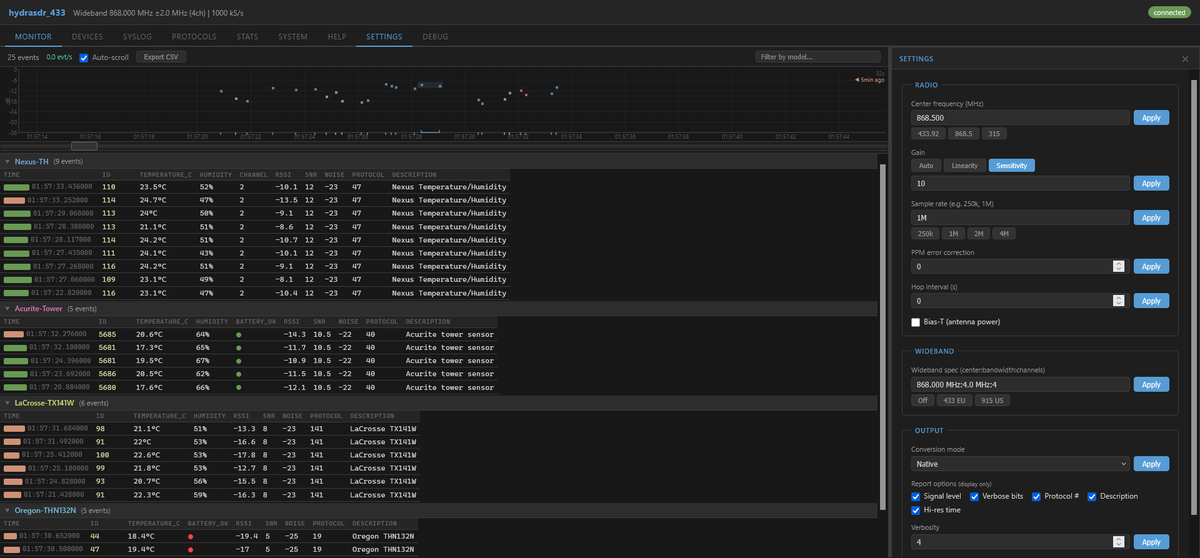Turn wideband Off preset
Image resolution: width=1200 pixels, height=558 pixels.
pyautogui.click(x=922, y=400)
